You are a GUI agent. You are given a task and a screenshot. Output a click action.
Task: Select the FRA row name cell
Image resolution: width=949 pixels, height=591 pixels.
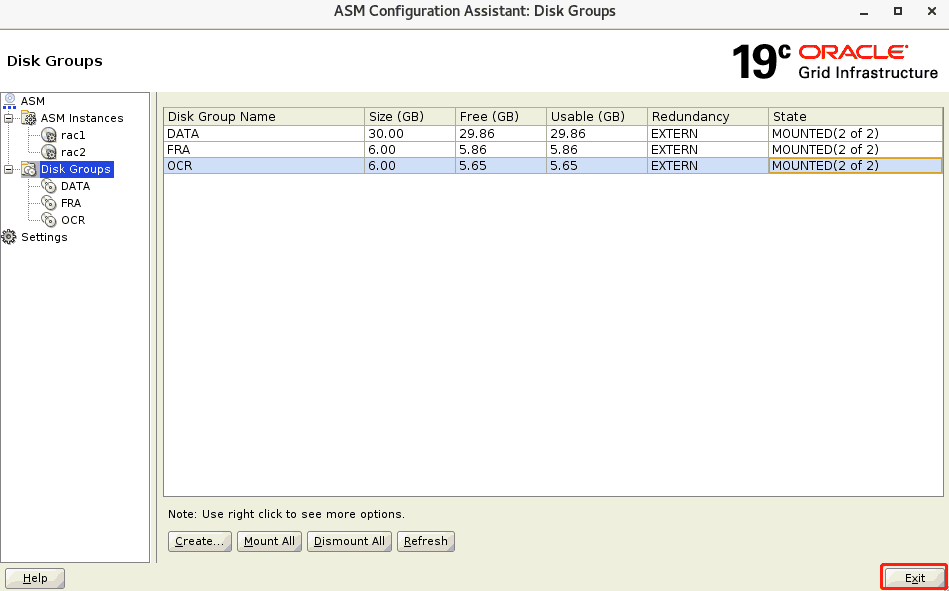point(264,150)
